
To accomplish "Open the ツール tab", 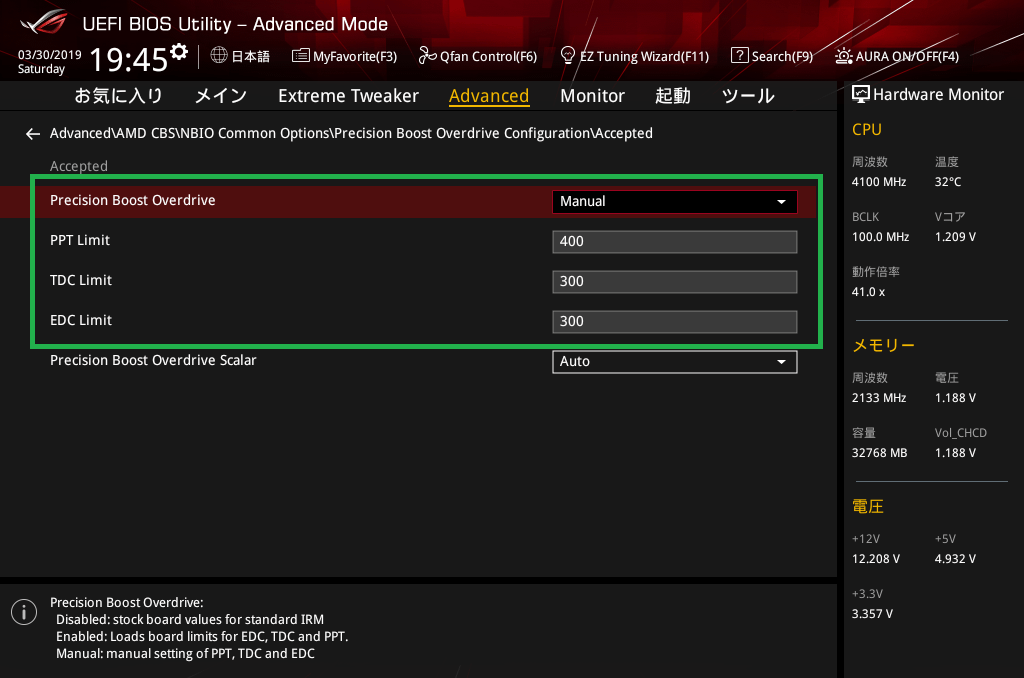I will pyautogui.click(x=748, y=96).
